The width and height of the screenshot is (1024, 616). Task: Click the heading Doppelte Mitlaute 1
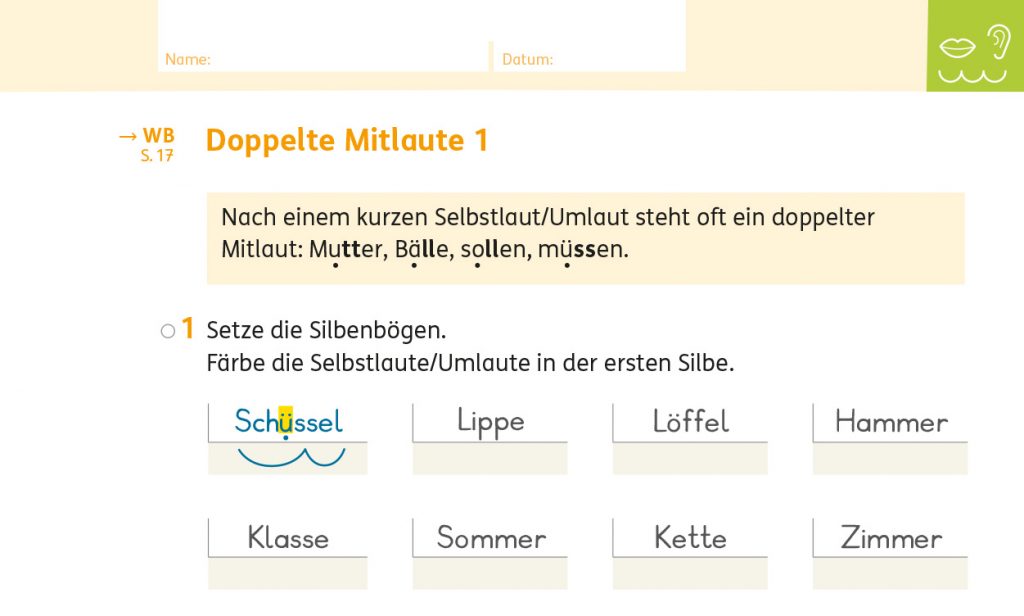(346, 141)
